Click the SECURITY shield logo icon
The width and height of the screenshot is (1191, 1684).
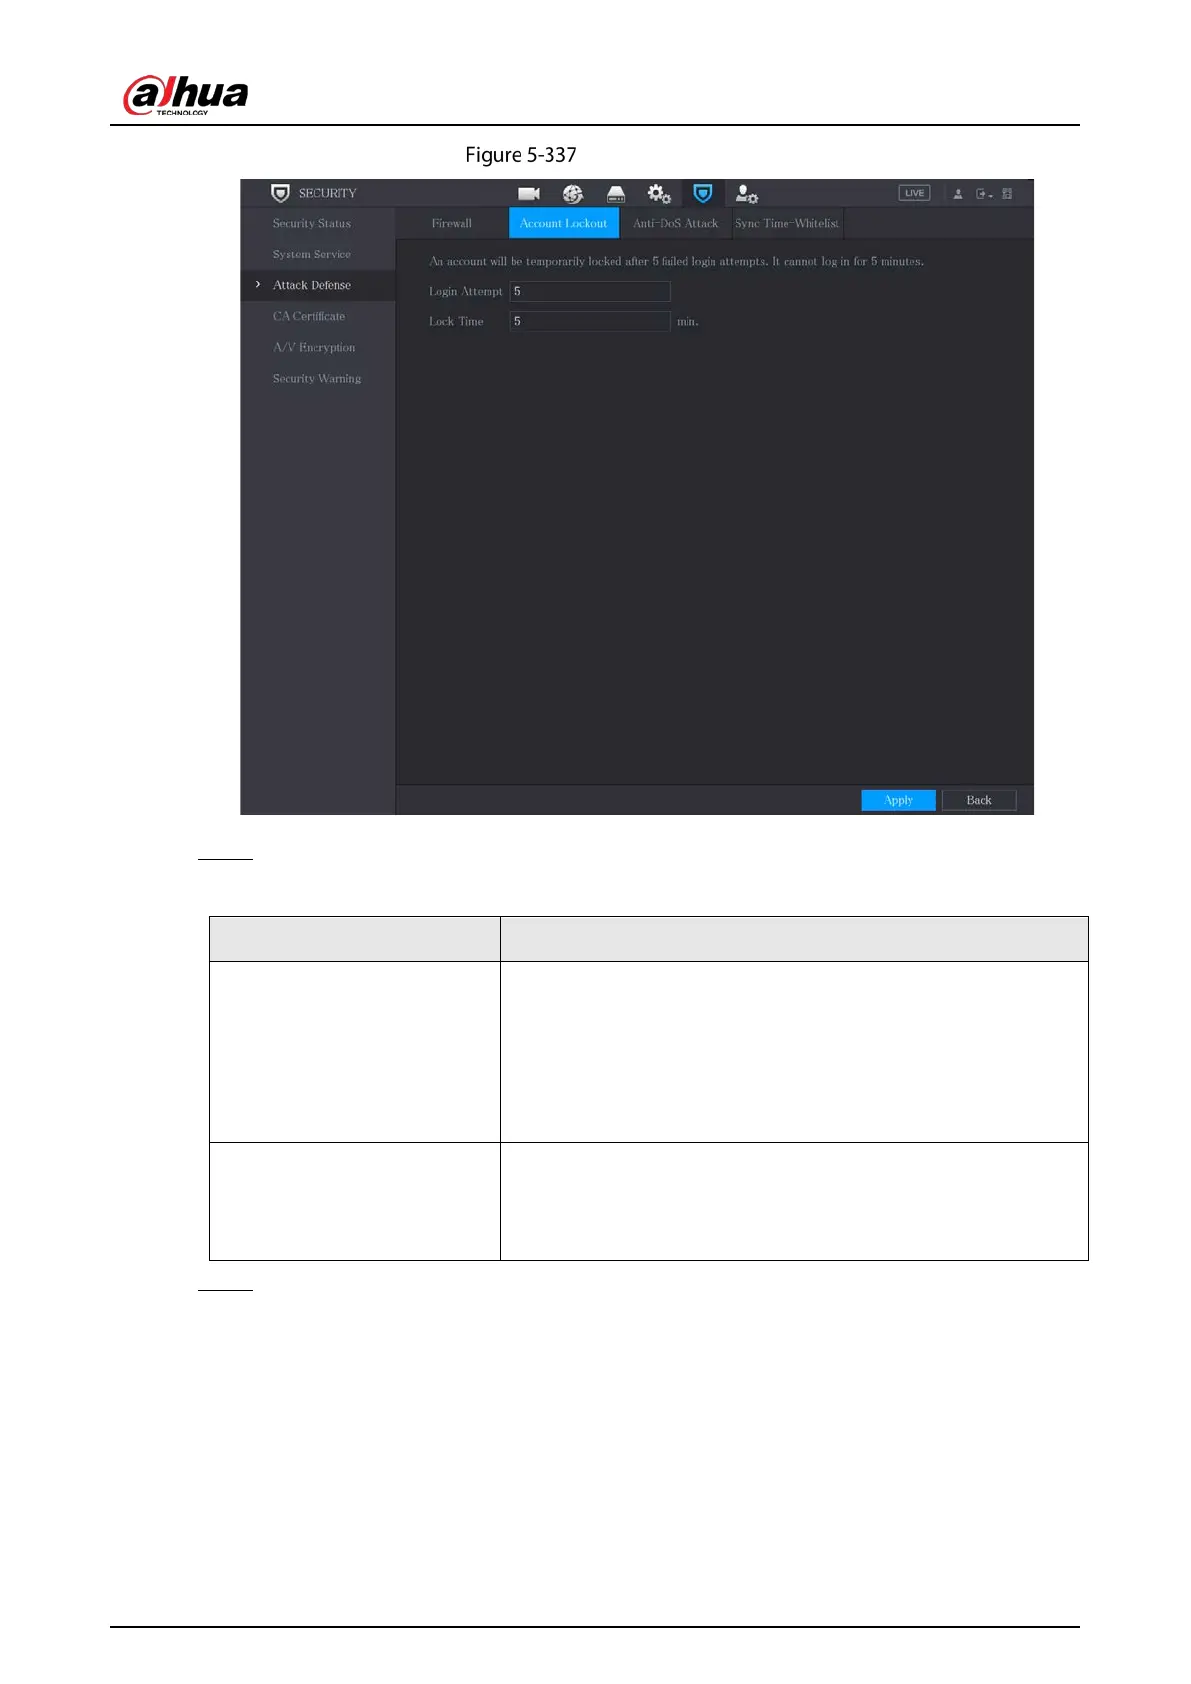(280, 193)
